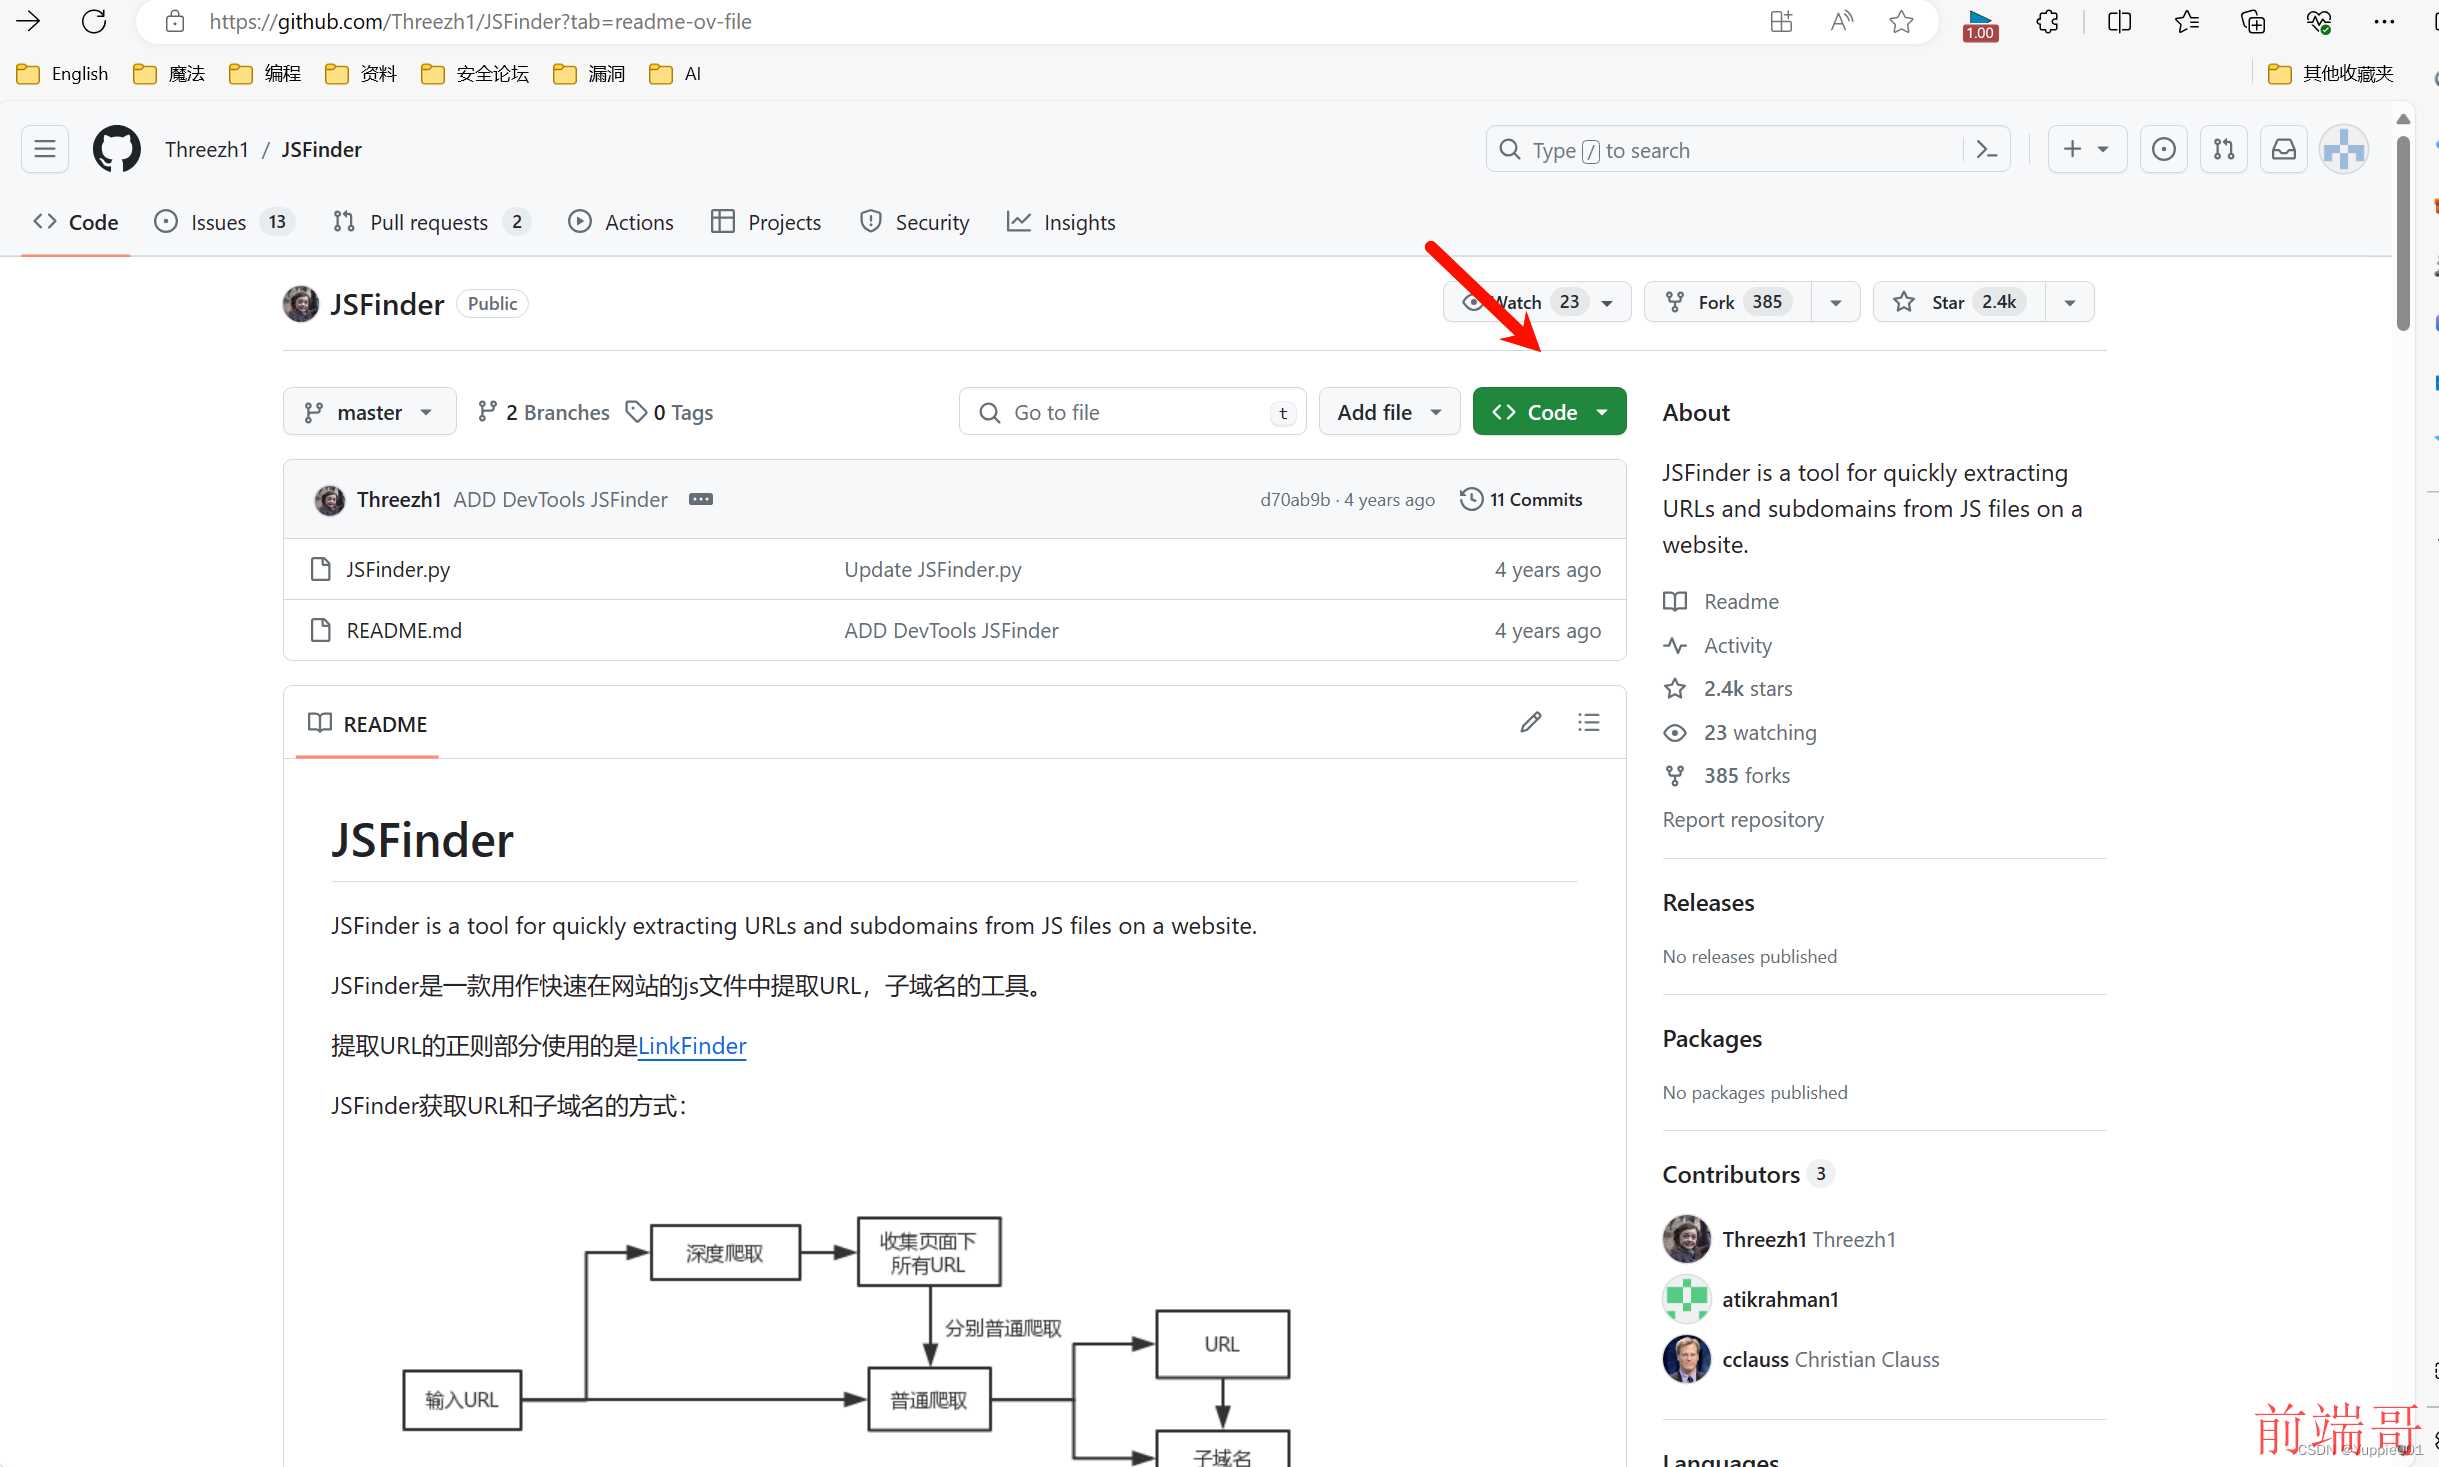Click the Go to file search field
This screenshot has width=2439, height=1467.
coord(1132,412)
